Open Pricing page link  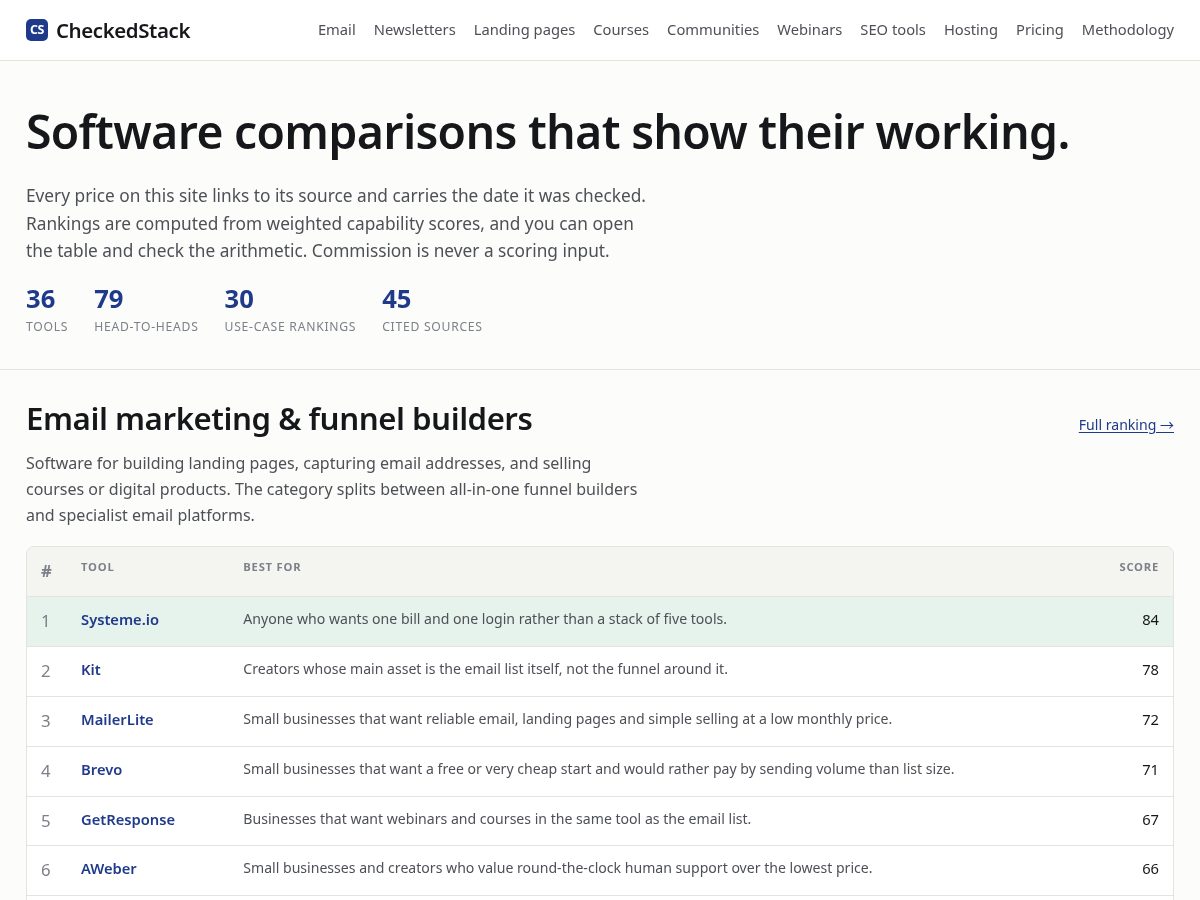click(x=1040, y=30)
